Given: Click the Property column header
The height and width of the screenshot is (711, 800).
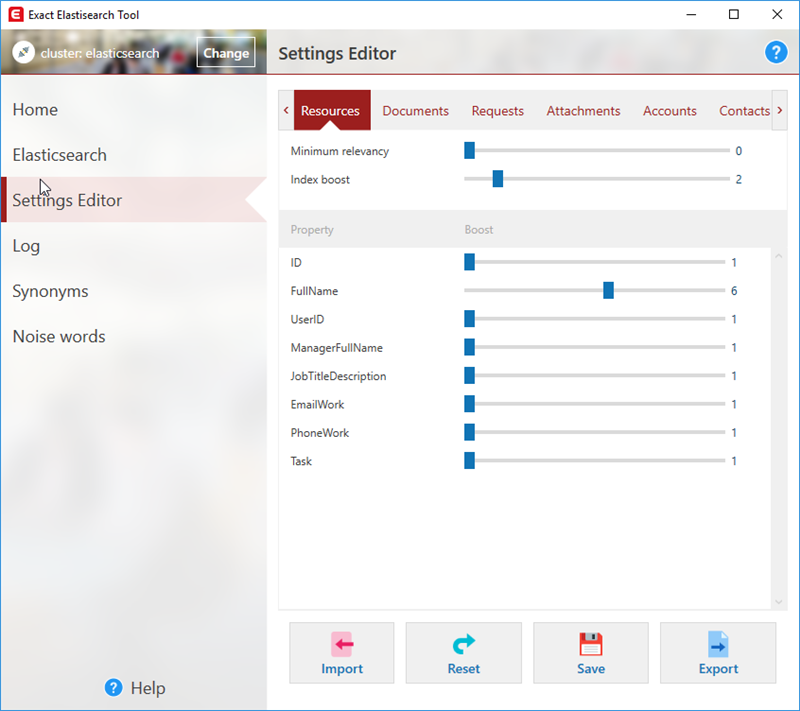Looking at the screenshot, I should (312, 230).
